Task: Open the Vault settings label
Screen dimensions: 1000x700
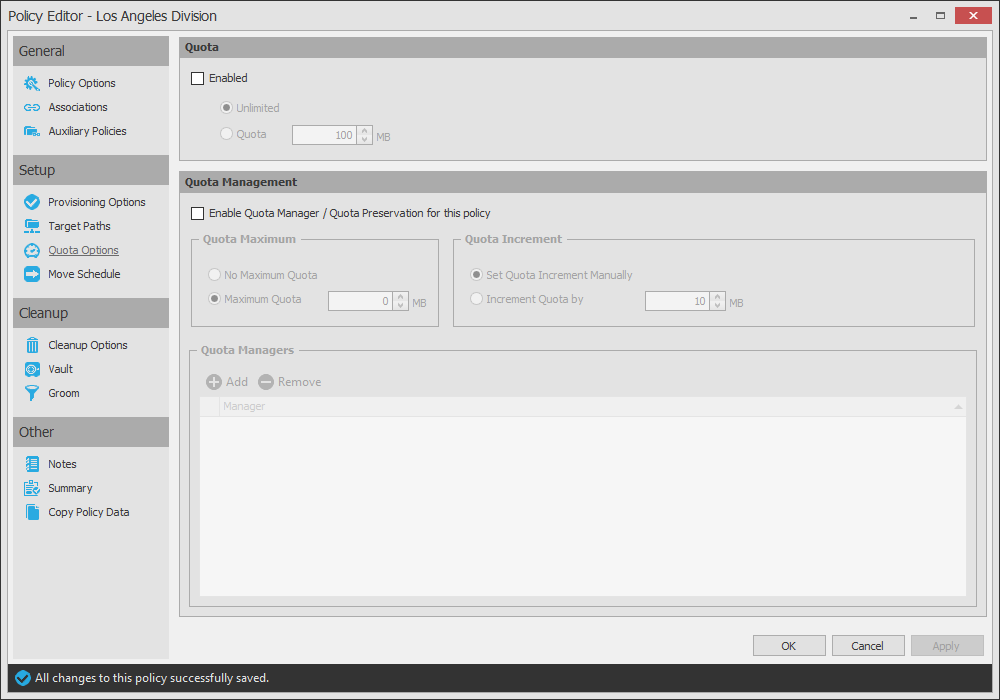Action: point(61,369)
